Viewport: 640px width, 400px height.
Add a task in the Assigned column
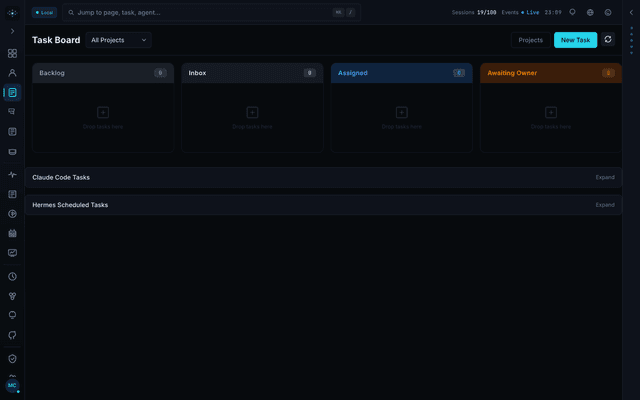coord(402,112)
